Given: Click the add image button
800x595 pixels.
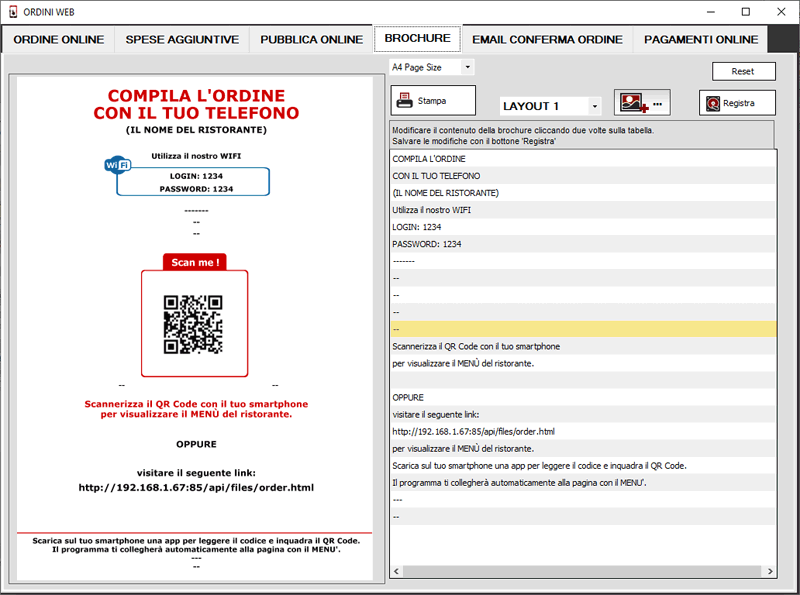Looking at the screenshot, I should click(x=642, y=103).
